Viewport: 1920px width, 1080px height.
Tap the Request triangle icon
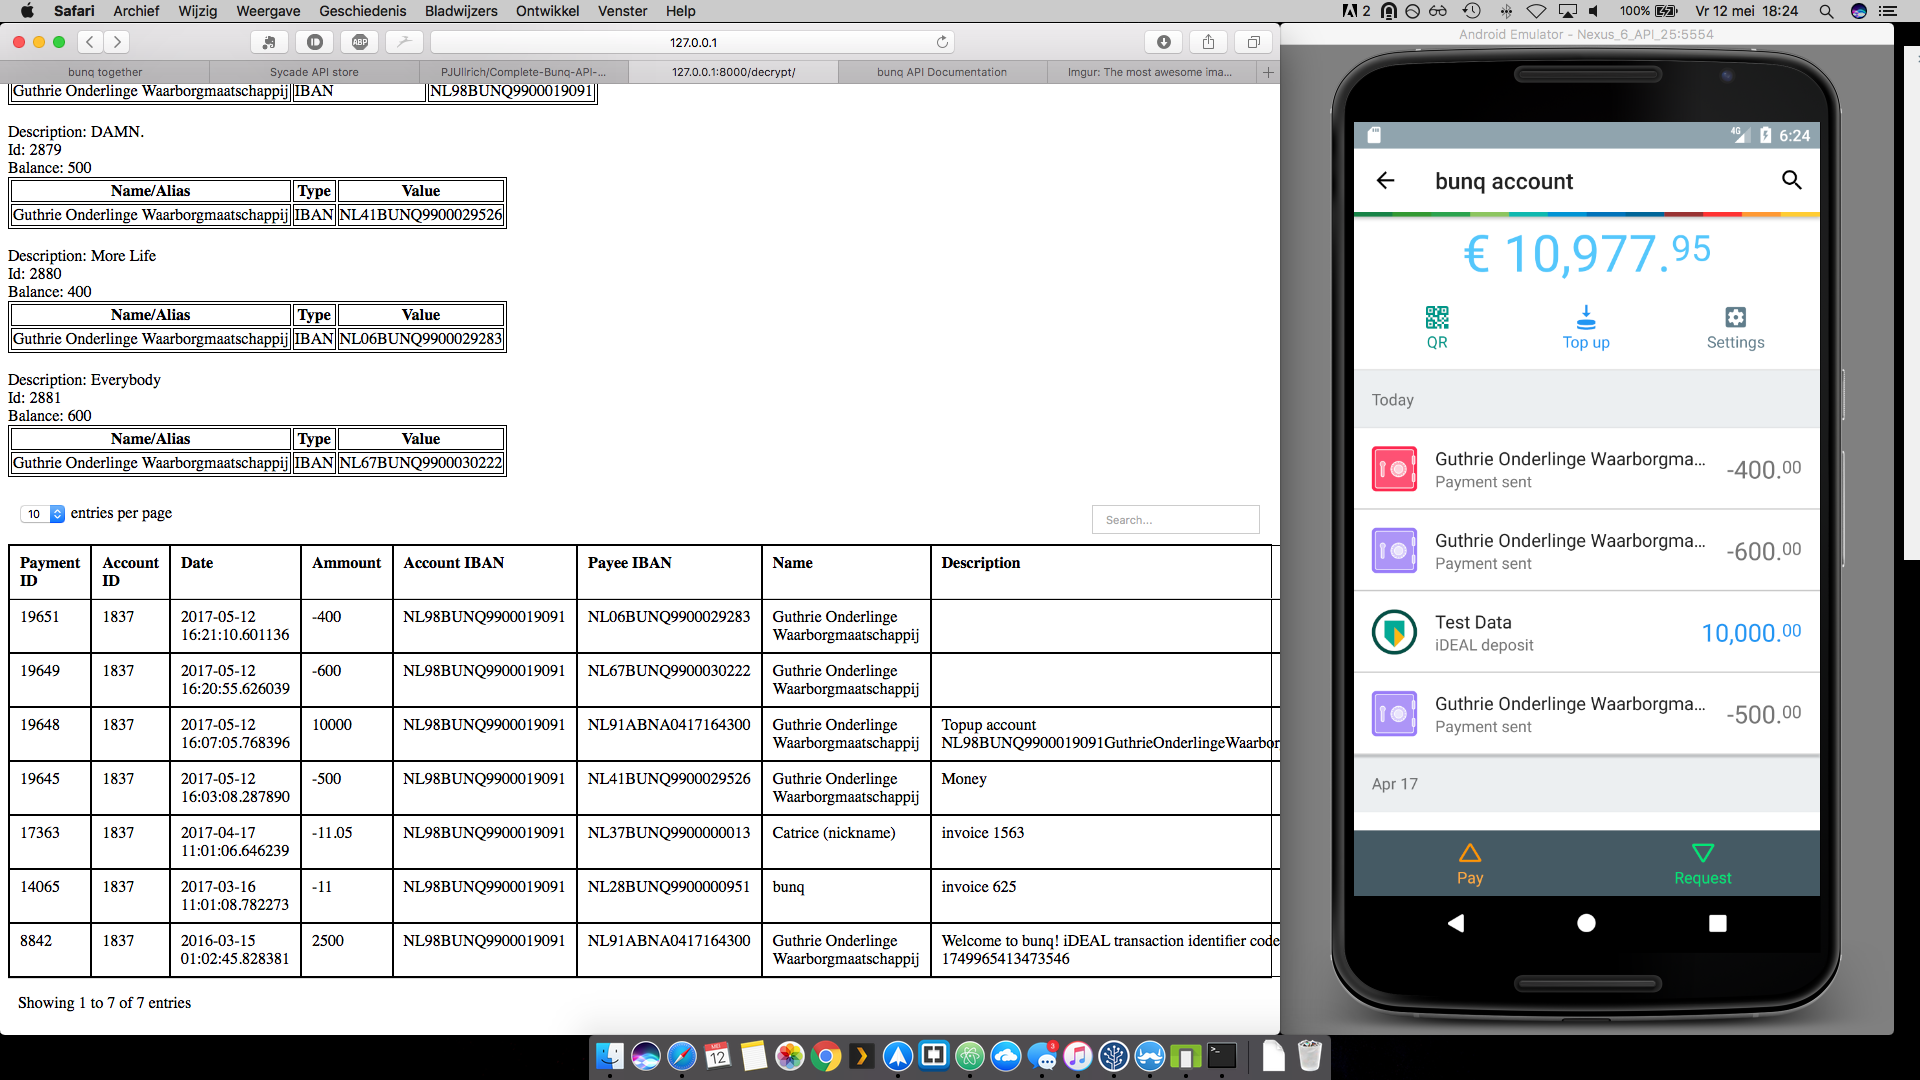point(1702,854)
